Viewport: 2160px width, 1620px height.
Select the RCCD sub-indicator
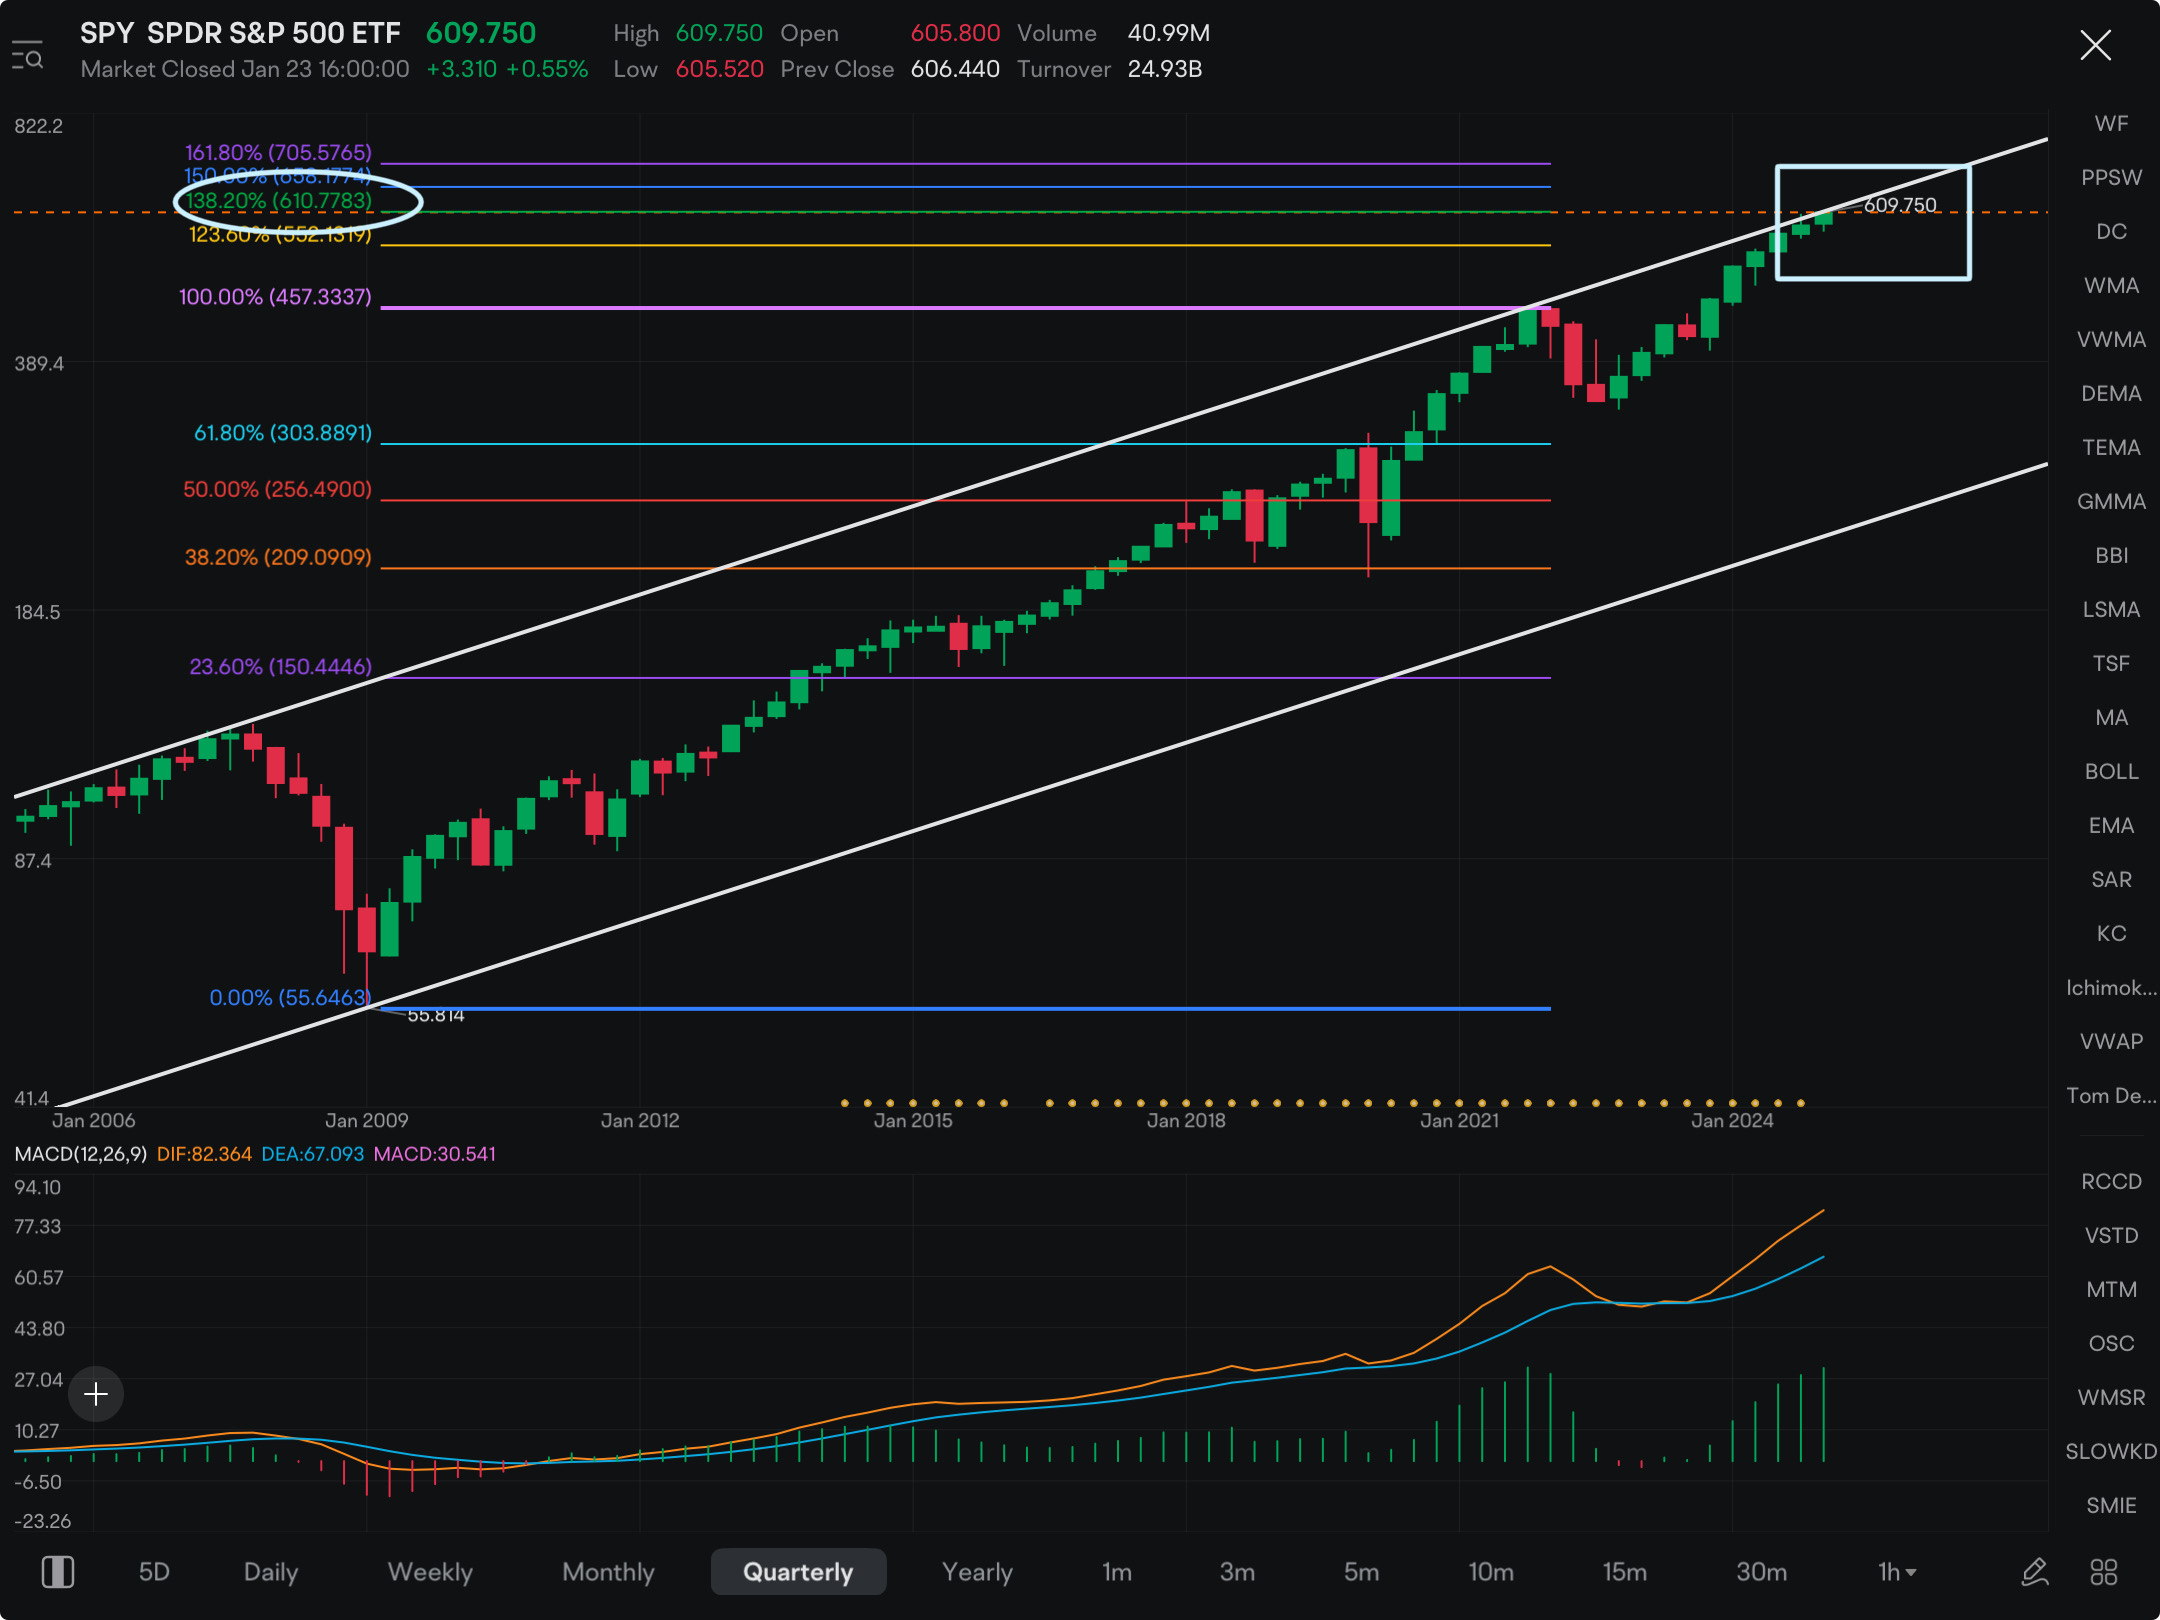(2111, 1182)
